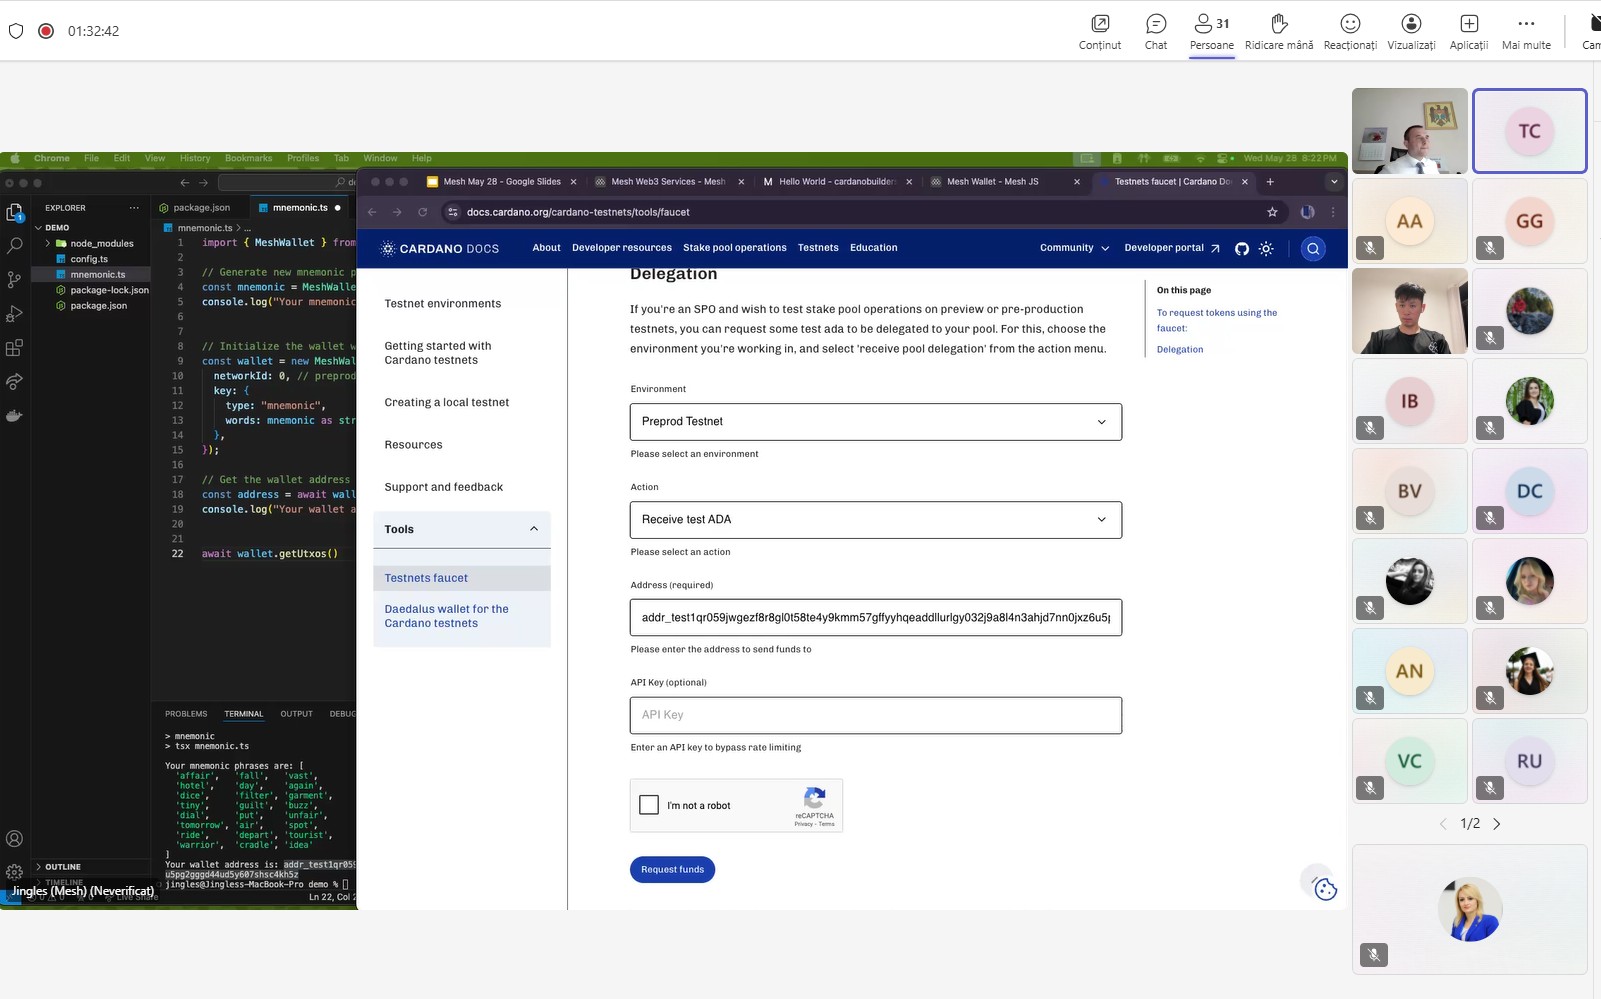Click the API Key input field
This screenshot has height=999, width=1601.
point(875,715)
